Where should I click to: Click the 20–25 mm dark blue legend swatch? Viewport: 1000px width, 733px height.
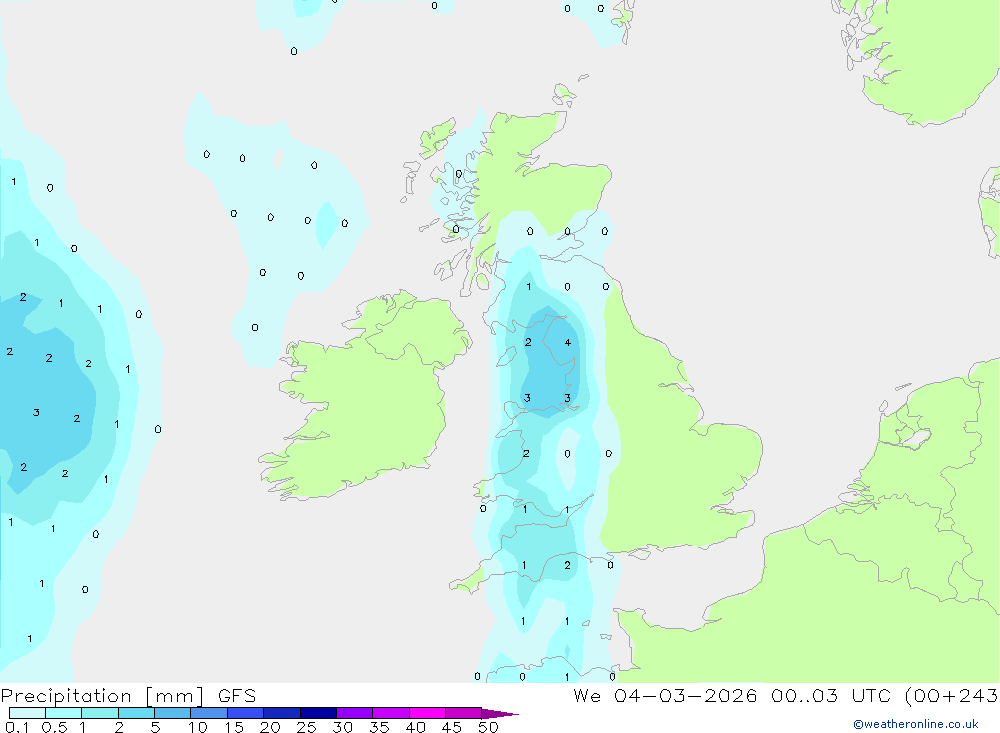tap(282, 713)
